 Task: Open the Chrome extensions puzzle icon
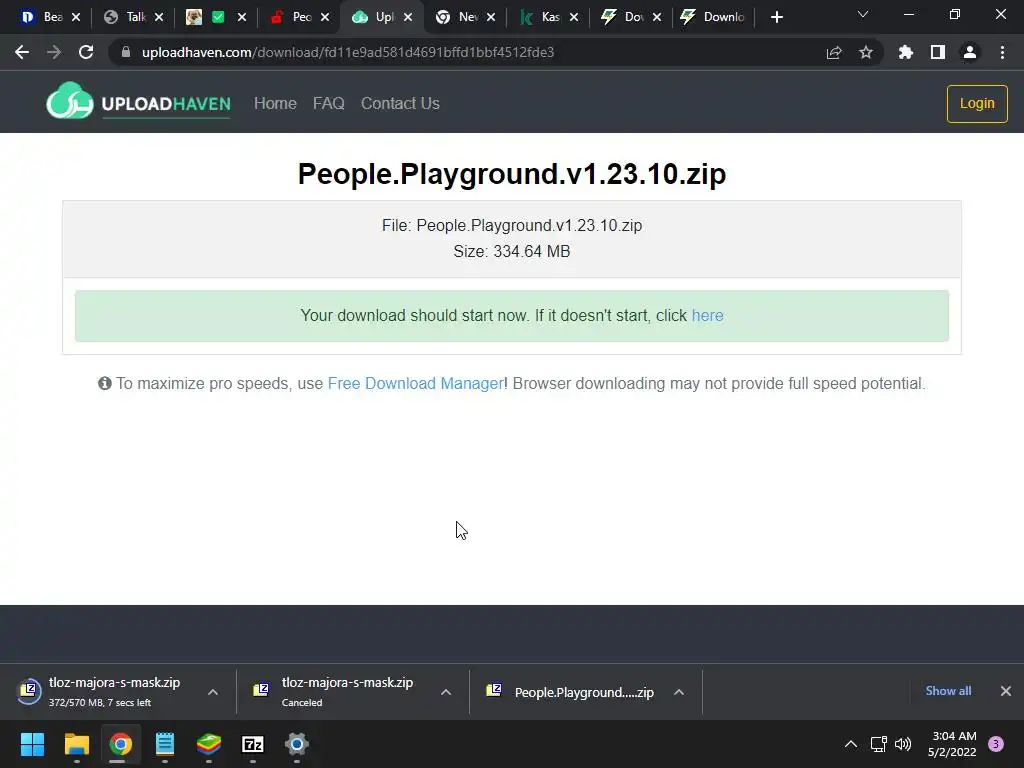point(905,52)
